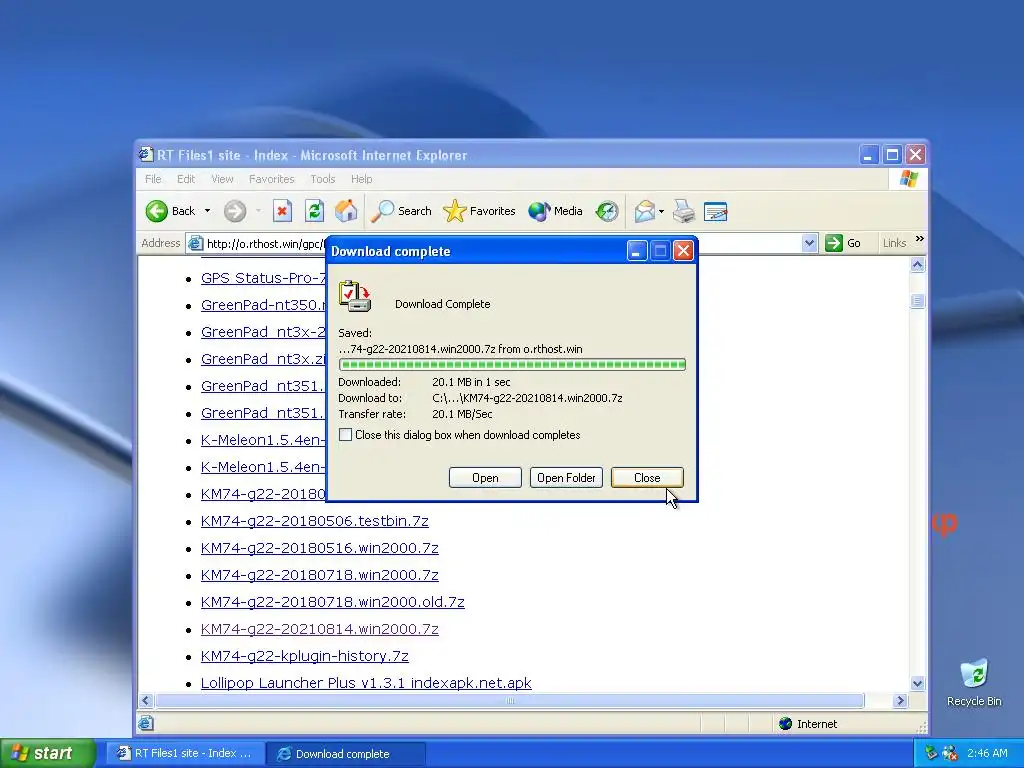Screen dimensions: 1024x768
Task: Open Lollipop Launcher Plus apk link
Action: (x=366, y=682)
